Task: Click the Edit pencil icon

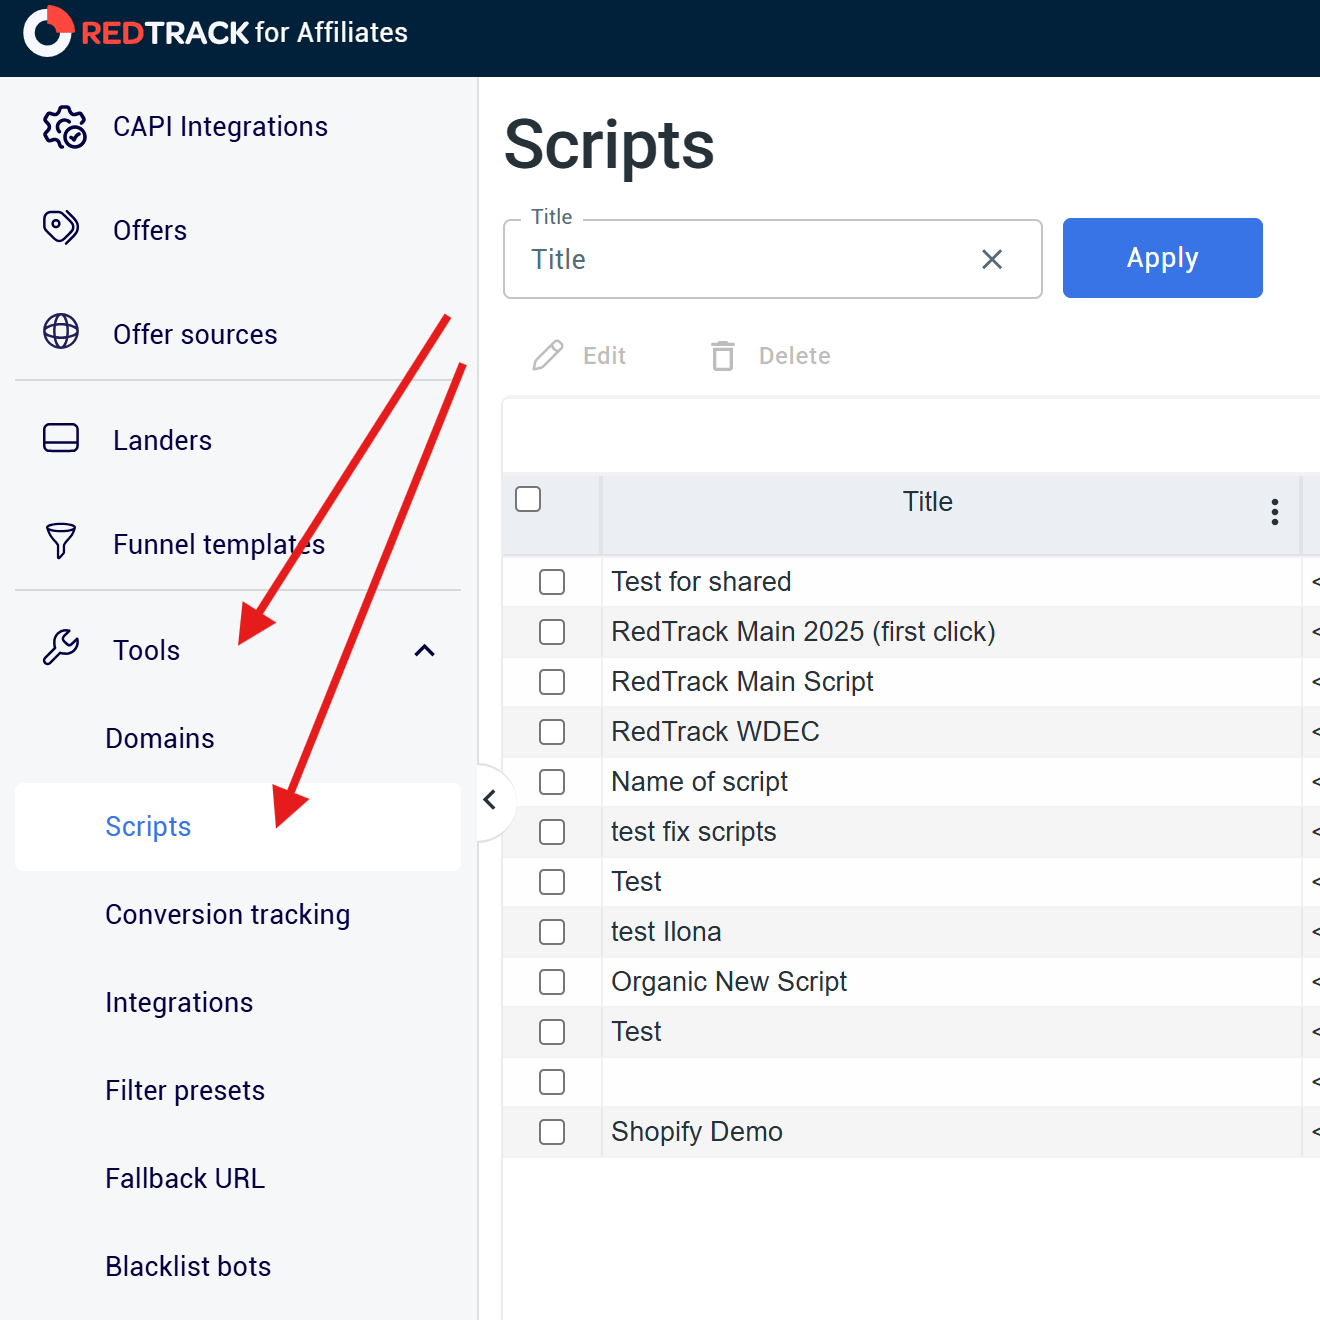Action: click(548, 355)
